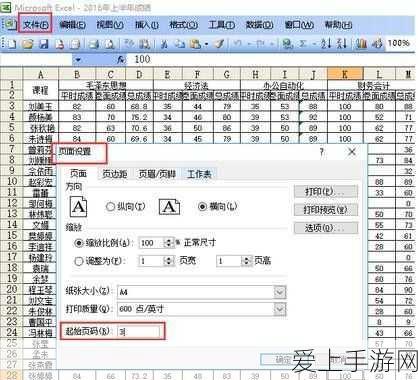Select the 横向 landscape radio button
418x380 pixels.
(202, 207)
